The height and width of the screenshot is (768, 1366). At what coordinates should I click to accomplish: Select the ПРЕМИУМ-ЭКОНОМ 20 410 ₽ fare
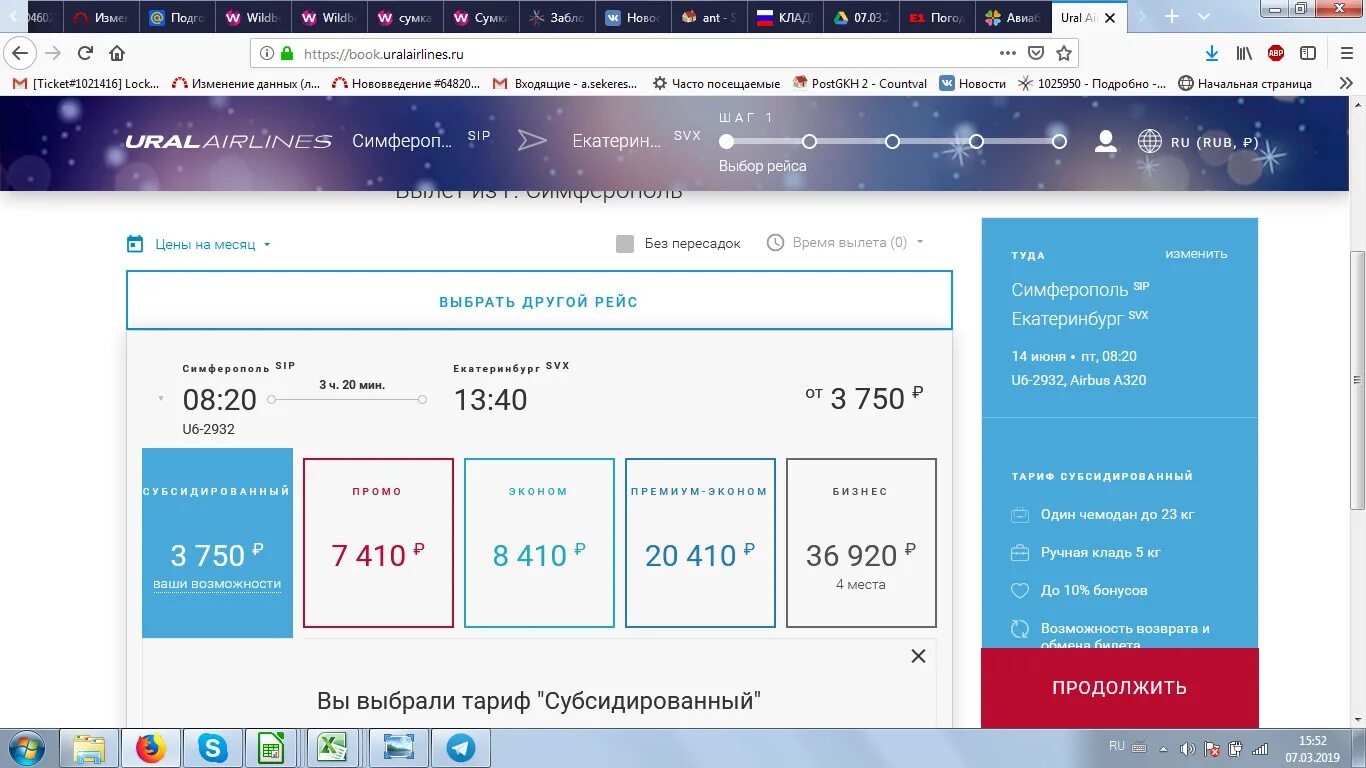pyautogui.click(x=700, y=543)
